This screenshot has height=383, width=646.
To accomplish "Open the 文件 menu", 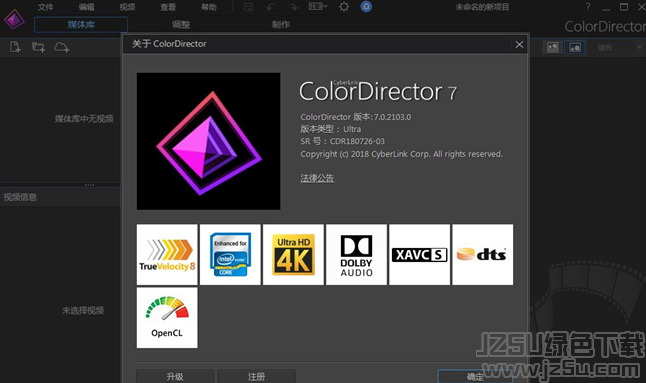I will (46, 7).
